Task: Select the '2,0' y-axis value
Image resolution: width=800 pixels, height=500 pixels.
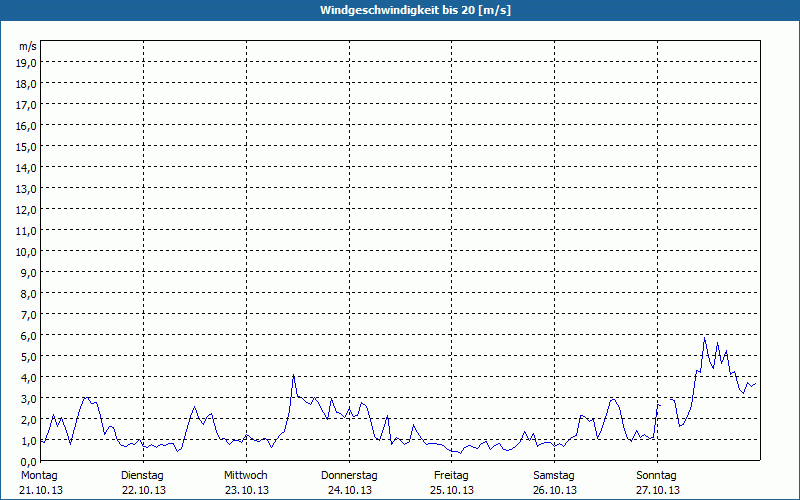Action: [x=28, y=420]
